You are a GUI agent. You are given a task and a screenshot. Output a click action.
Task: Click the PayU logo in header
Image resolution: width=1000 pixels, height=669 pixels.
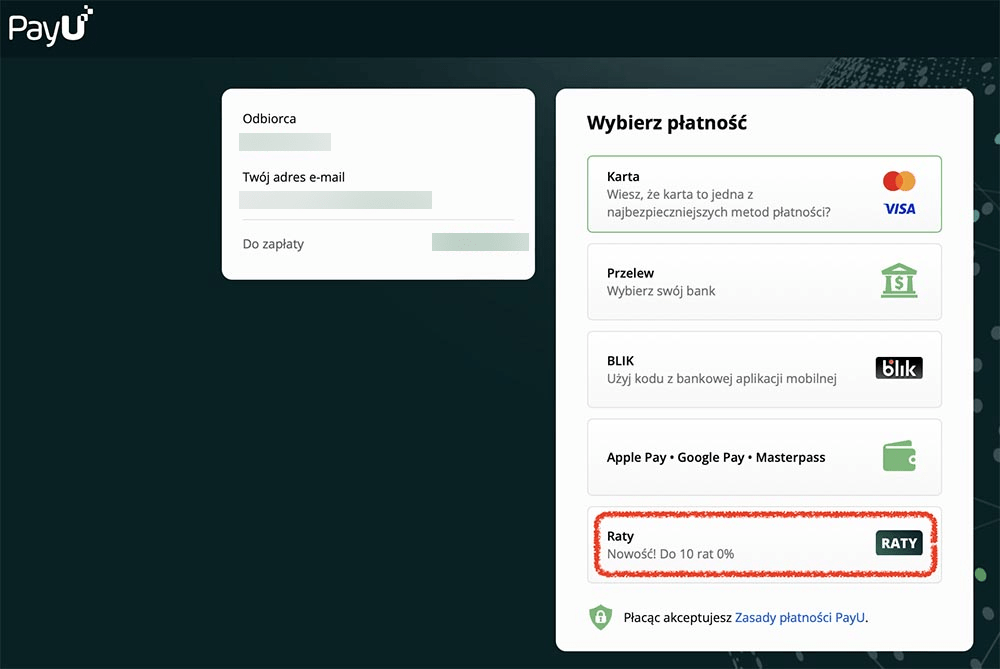[x=50, y=25]
